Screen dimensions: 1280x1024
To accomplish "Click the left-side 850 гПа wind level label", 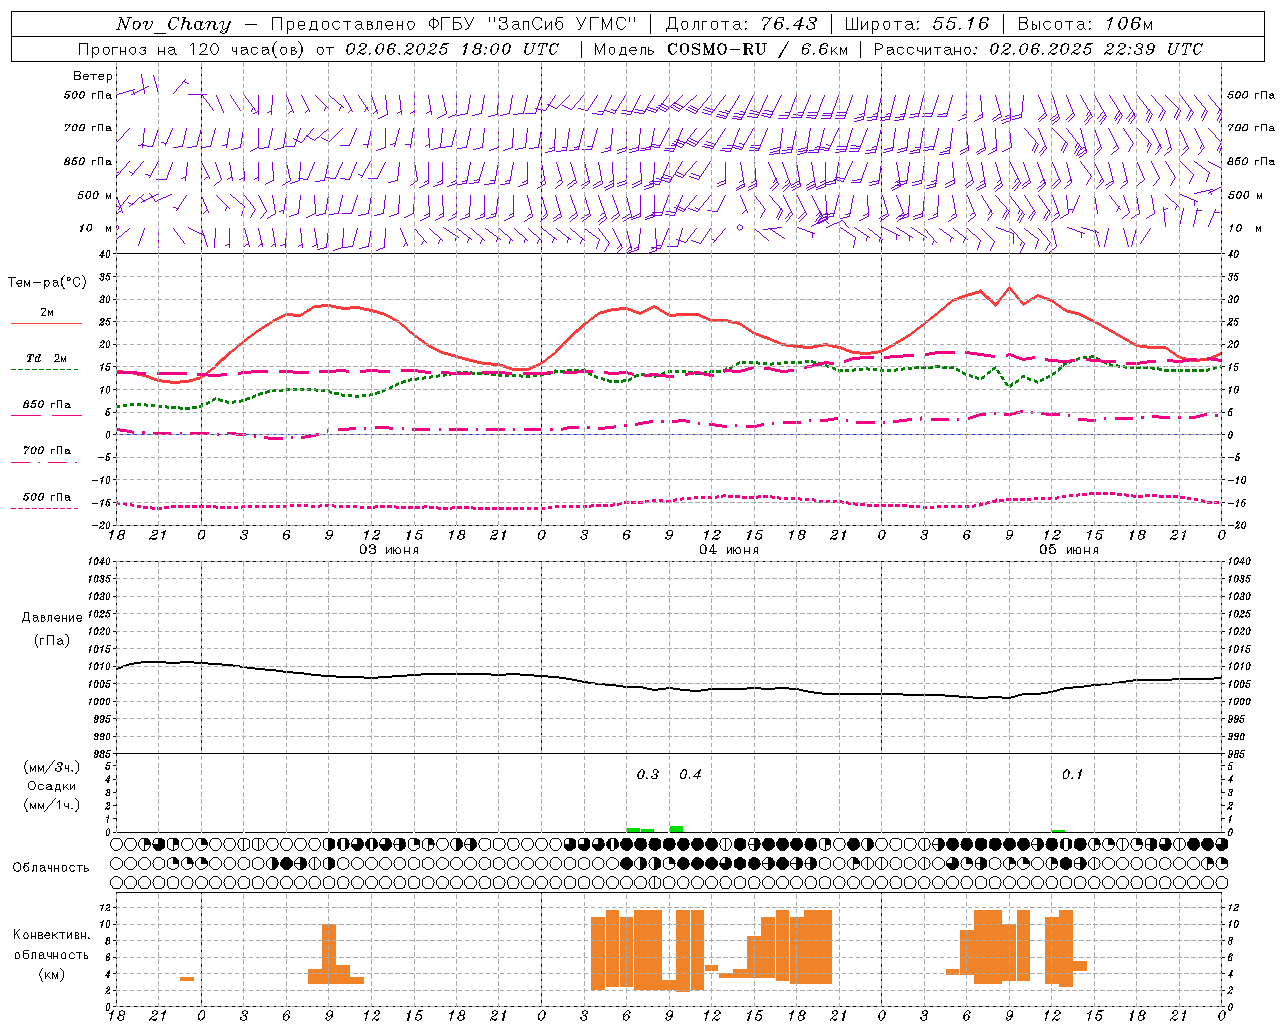I will point(88,161).
